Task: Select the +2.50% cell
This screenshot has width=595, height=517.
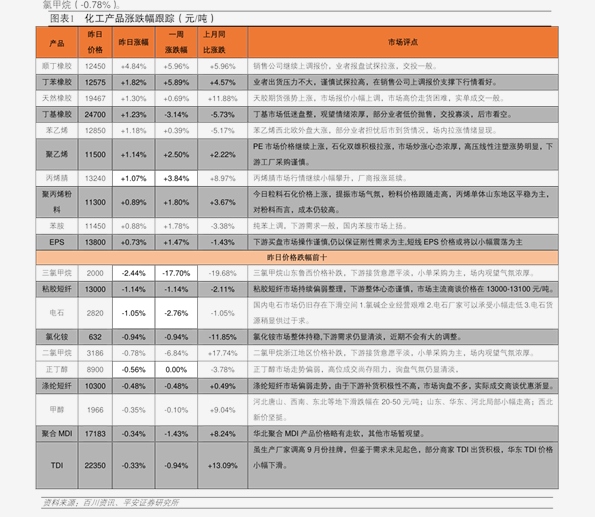Action: 176,154
